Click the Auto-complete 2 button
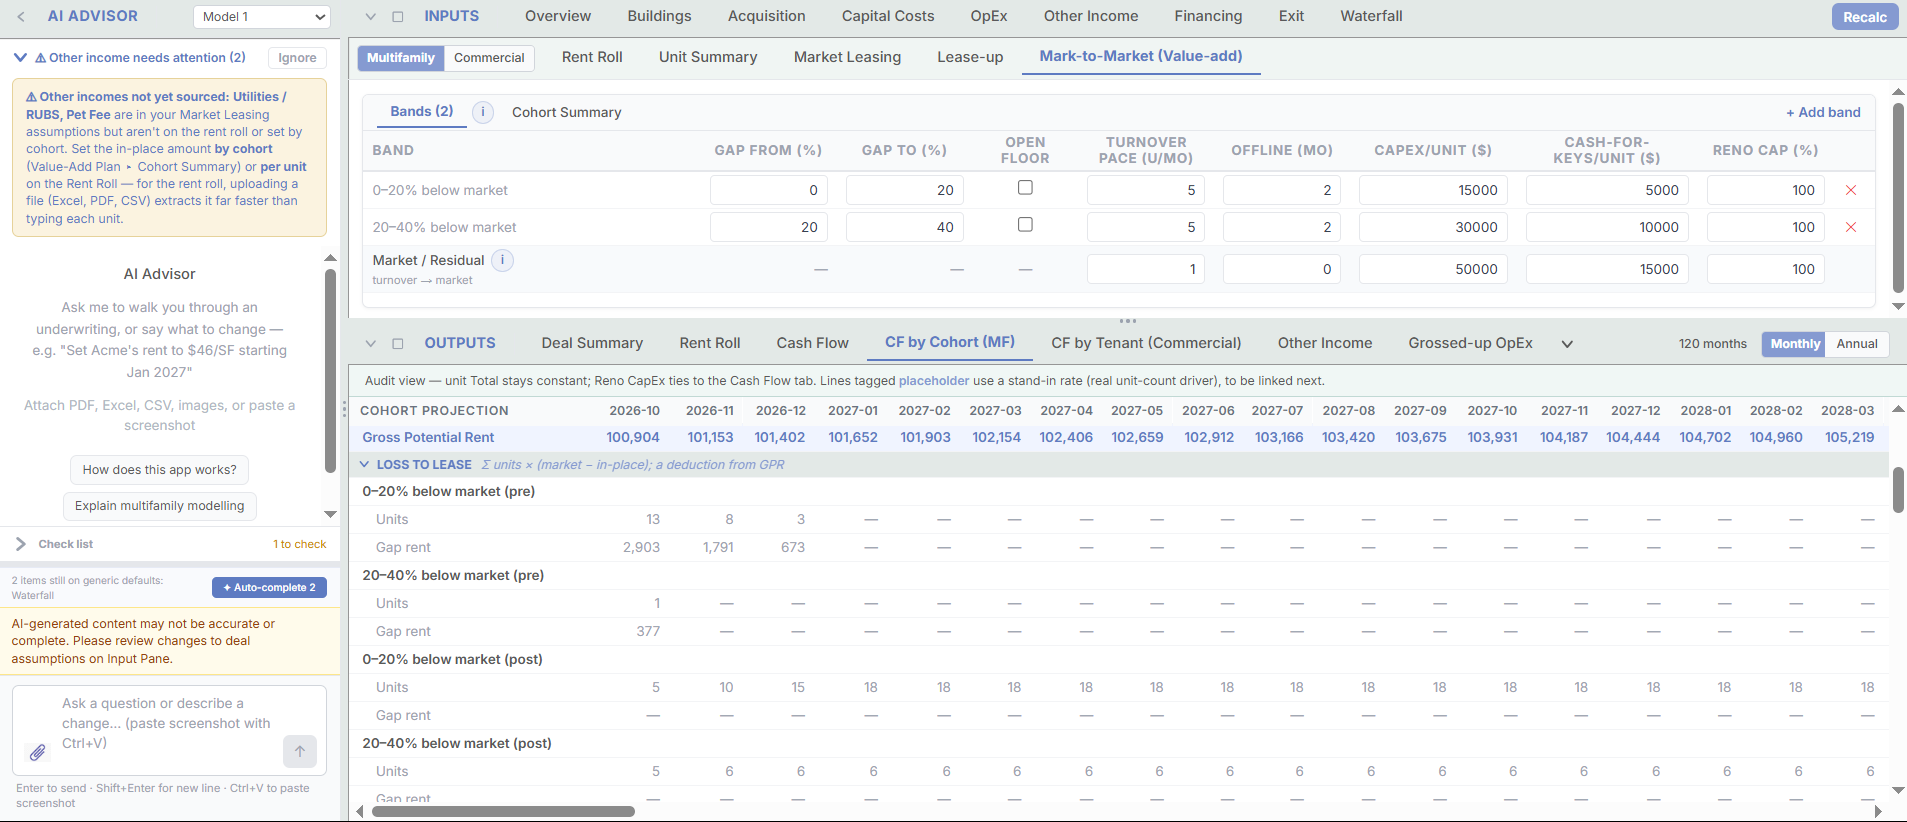This screenshot has width=1907, height=822. 269,588
